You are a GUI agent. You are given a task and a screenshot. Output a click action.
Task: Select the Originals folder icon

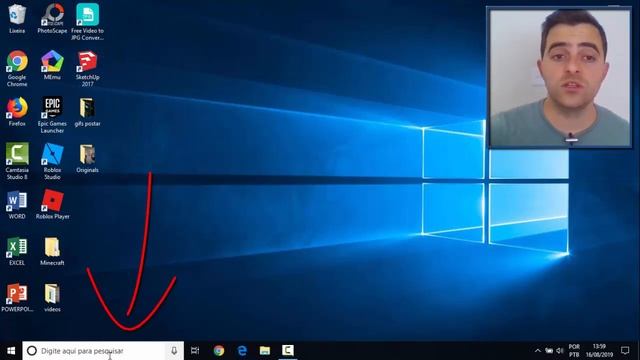pyautogui.click(x=87, y=158)
